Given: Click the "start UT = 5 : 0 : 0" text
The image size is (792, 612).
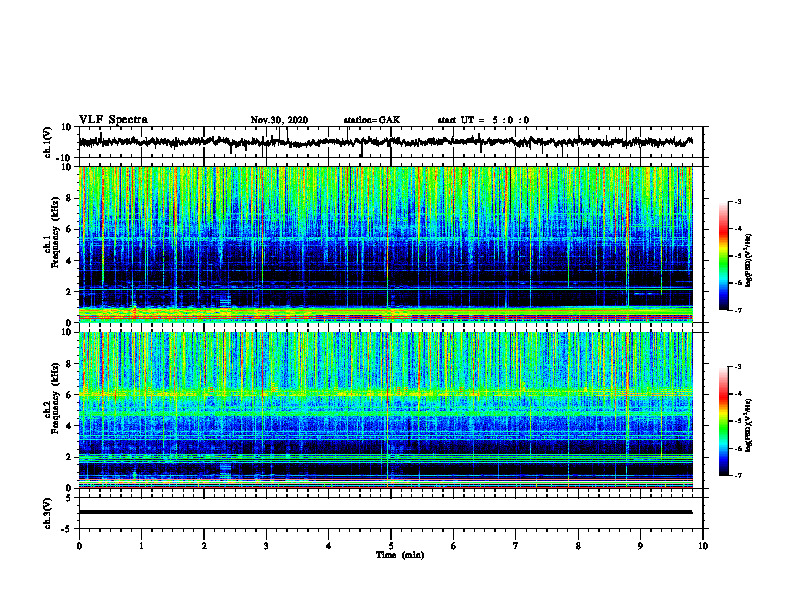Looking at the screenshot, I should [x=483, y=120].
